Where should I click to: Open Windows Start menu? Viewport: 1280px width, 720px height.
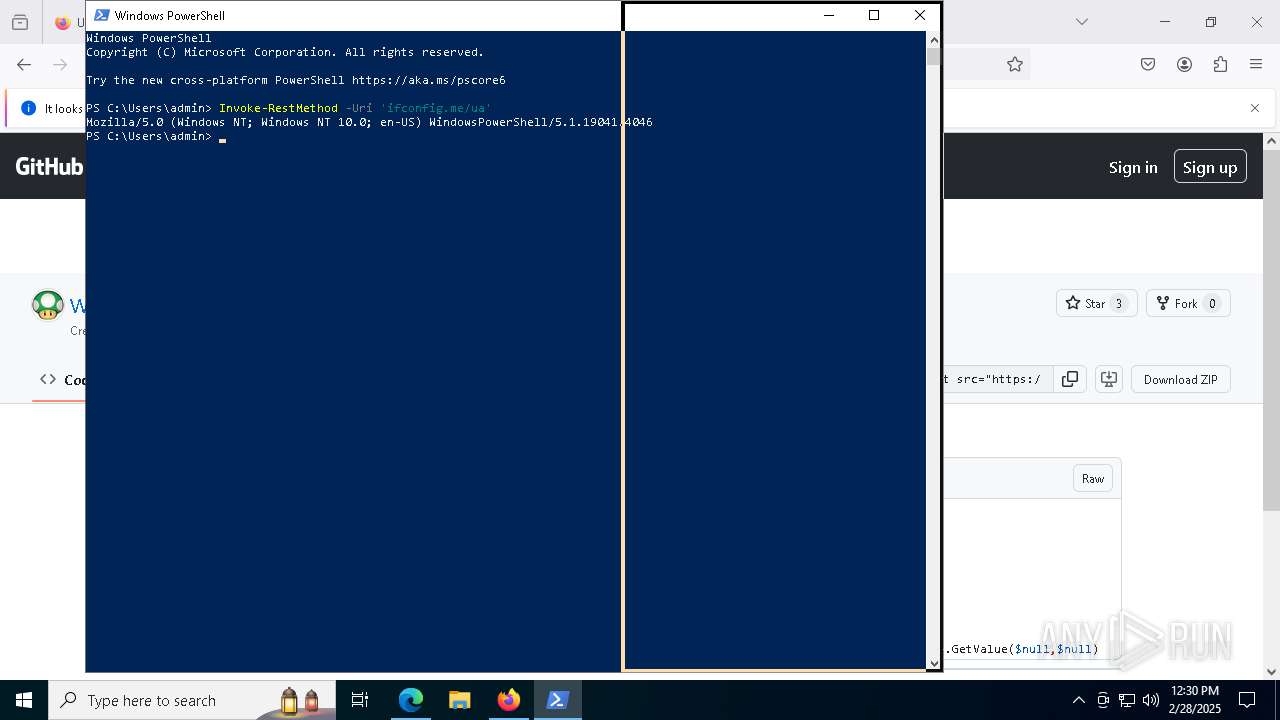pos(24,700)
